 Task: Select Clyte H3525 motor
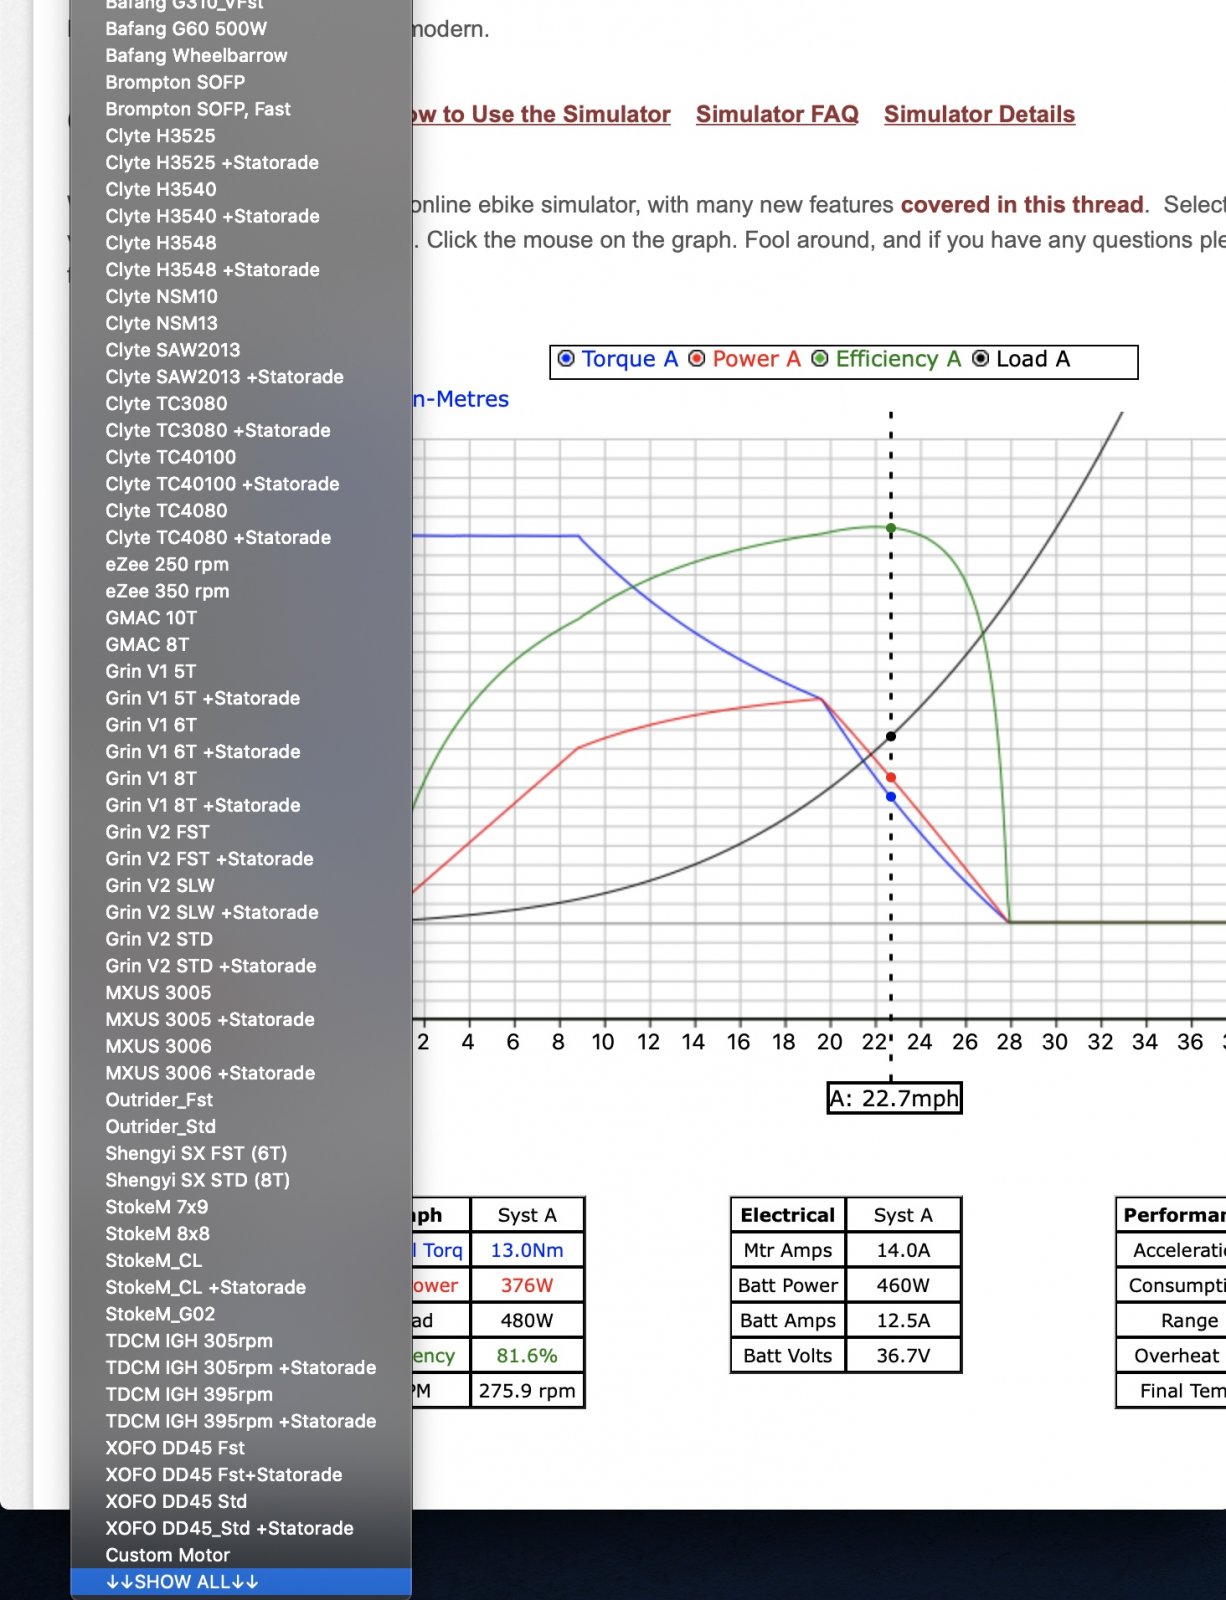pyautogui.click(x=241, y=136)
